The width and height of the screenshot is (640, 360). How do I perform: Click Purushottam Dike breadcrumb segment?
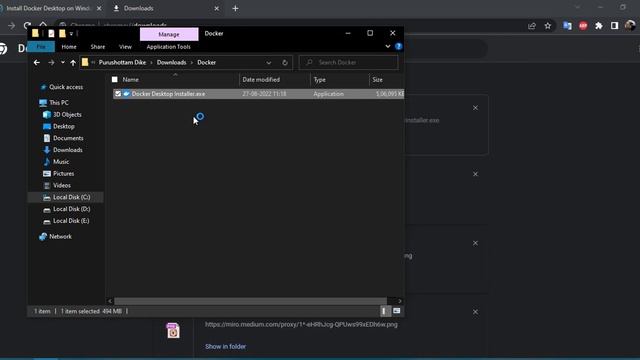(x=122, y=62)
